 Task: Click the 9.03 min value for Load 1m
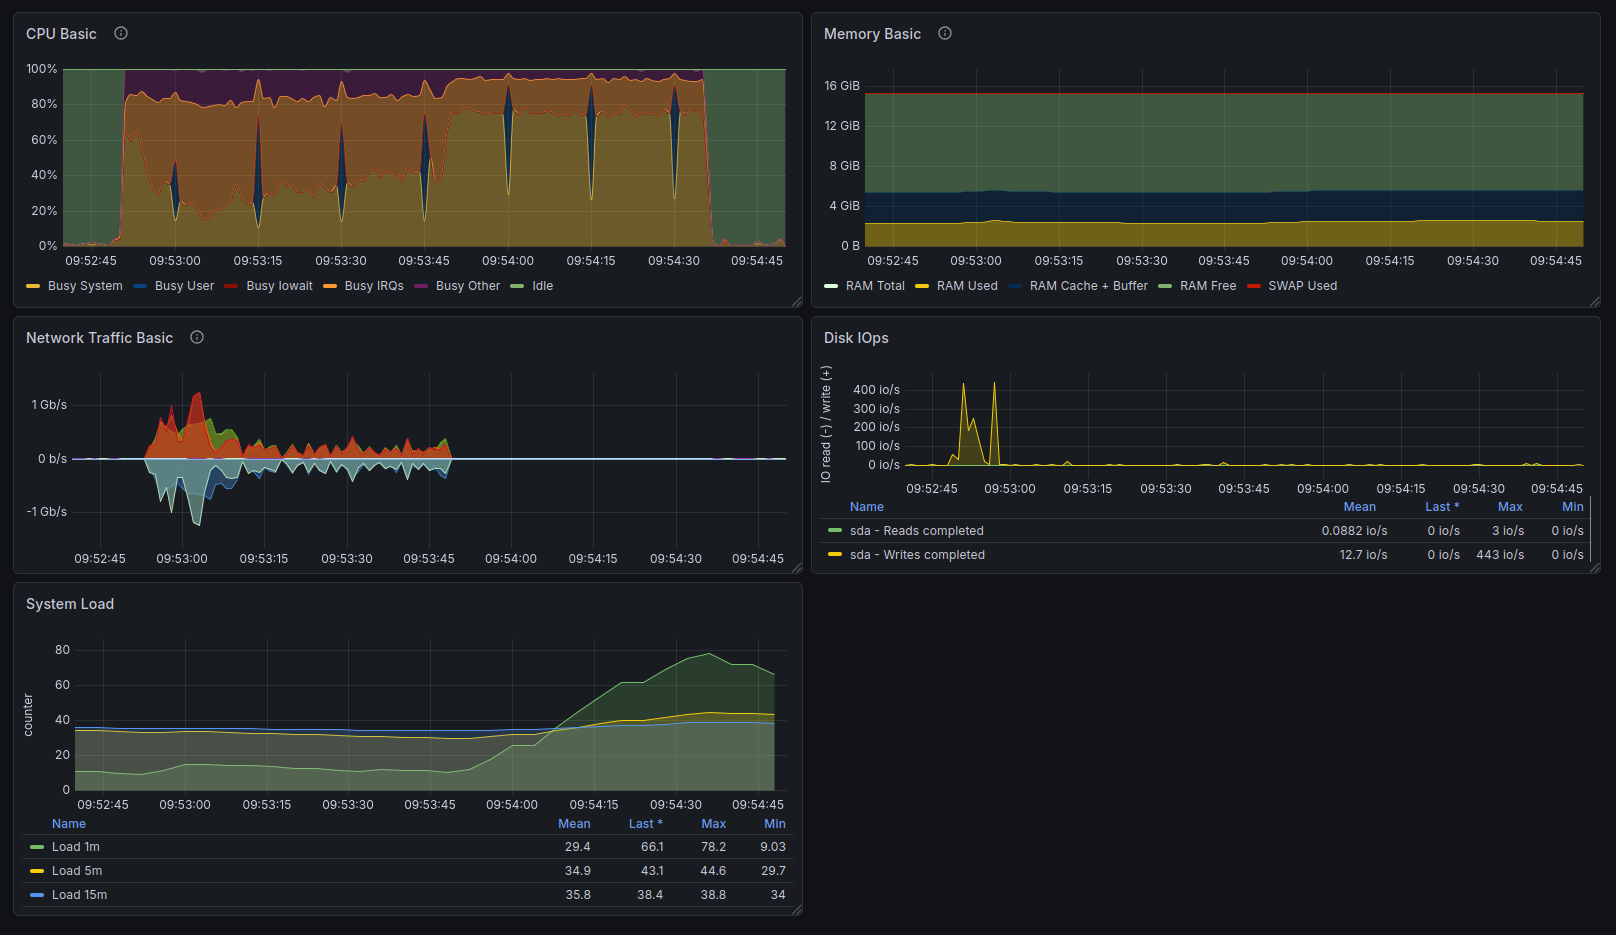point(773,847)
